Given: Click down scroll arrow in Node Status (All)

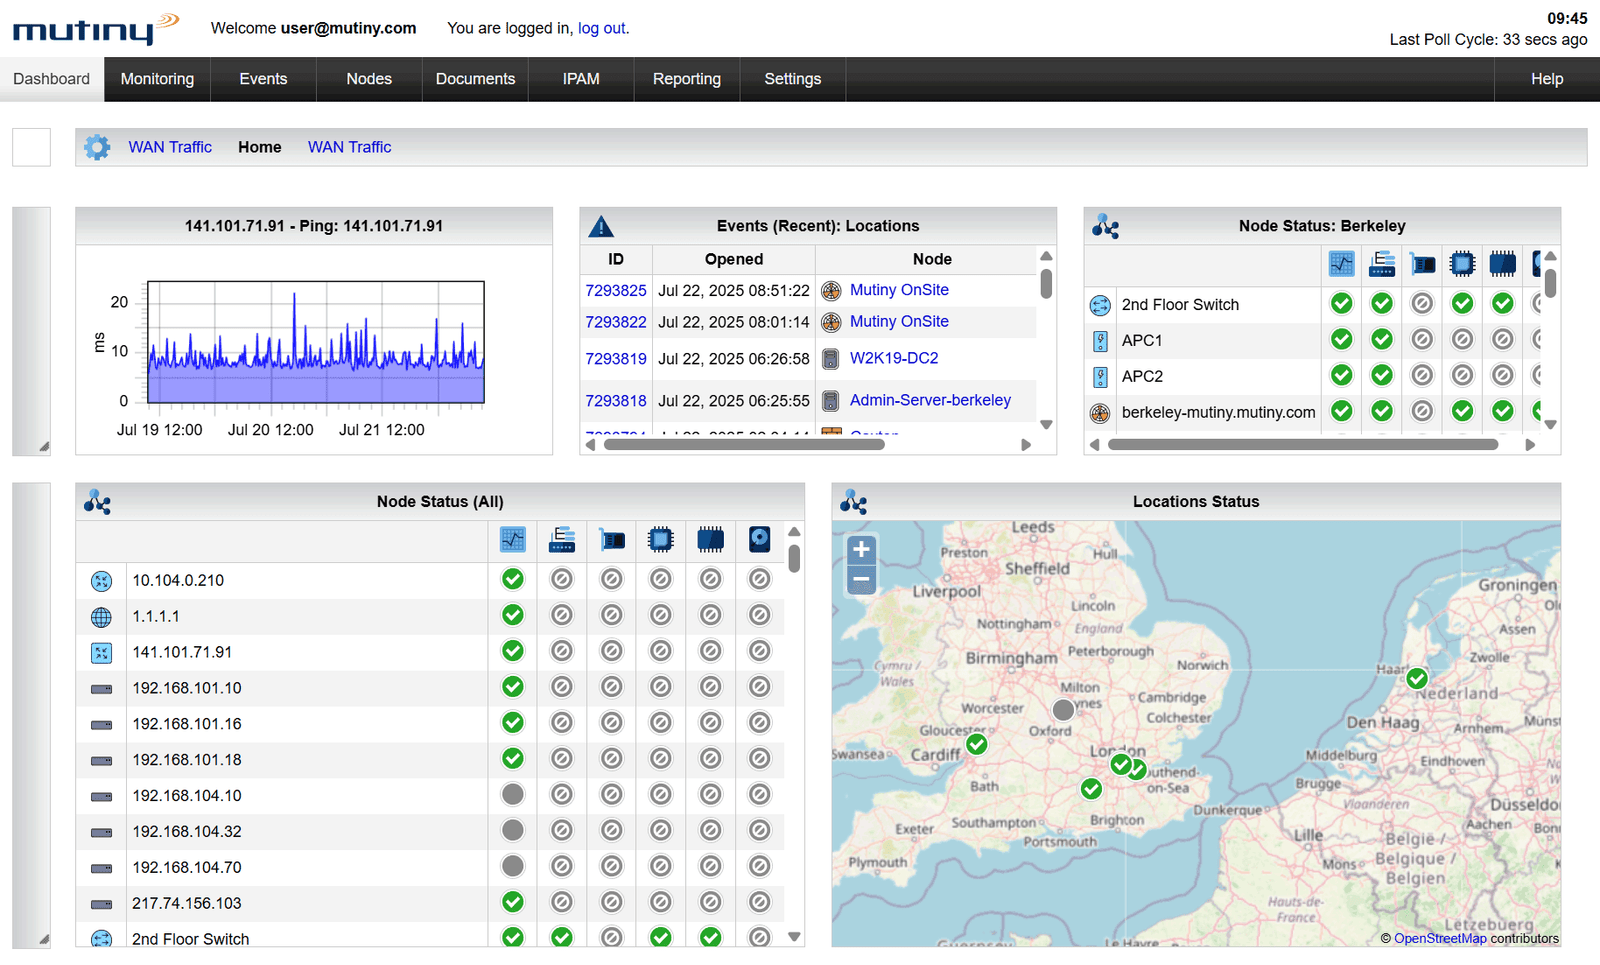Looking at the screenshot, I should click(x=794, y=937).
